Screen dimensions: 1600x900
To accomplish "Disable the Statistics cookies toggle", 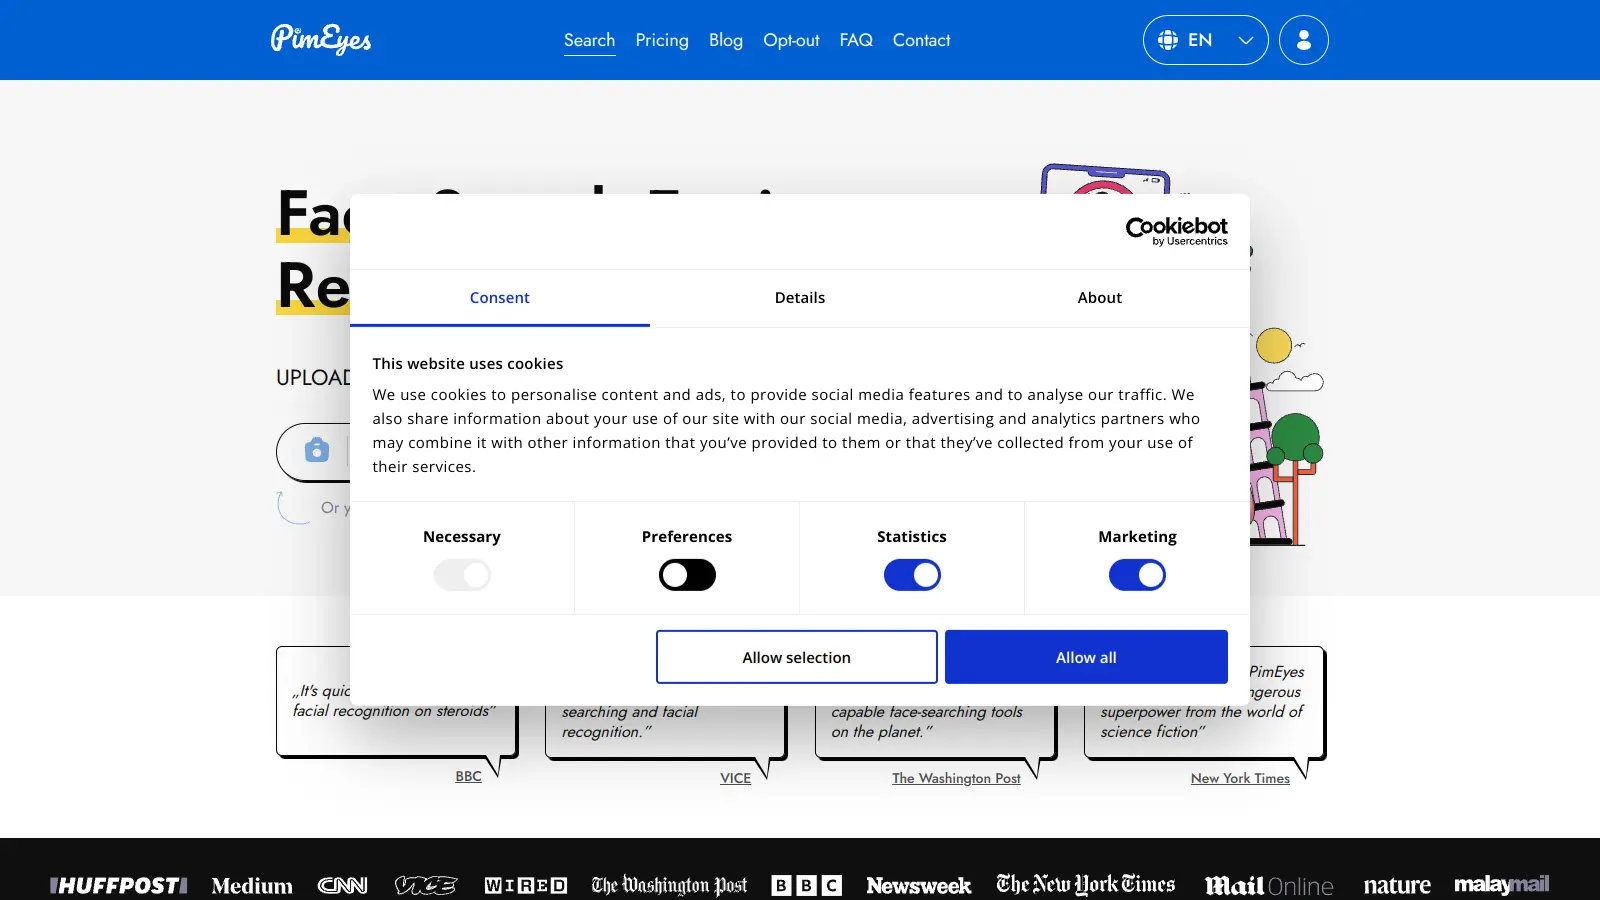I will (912, 575).
